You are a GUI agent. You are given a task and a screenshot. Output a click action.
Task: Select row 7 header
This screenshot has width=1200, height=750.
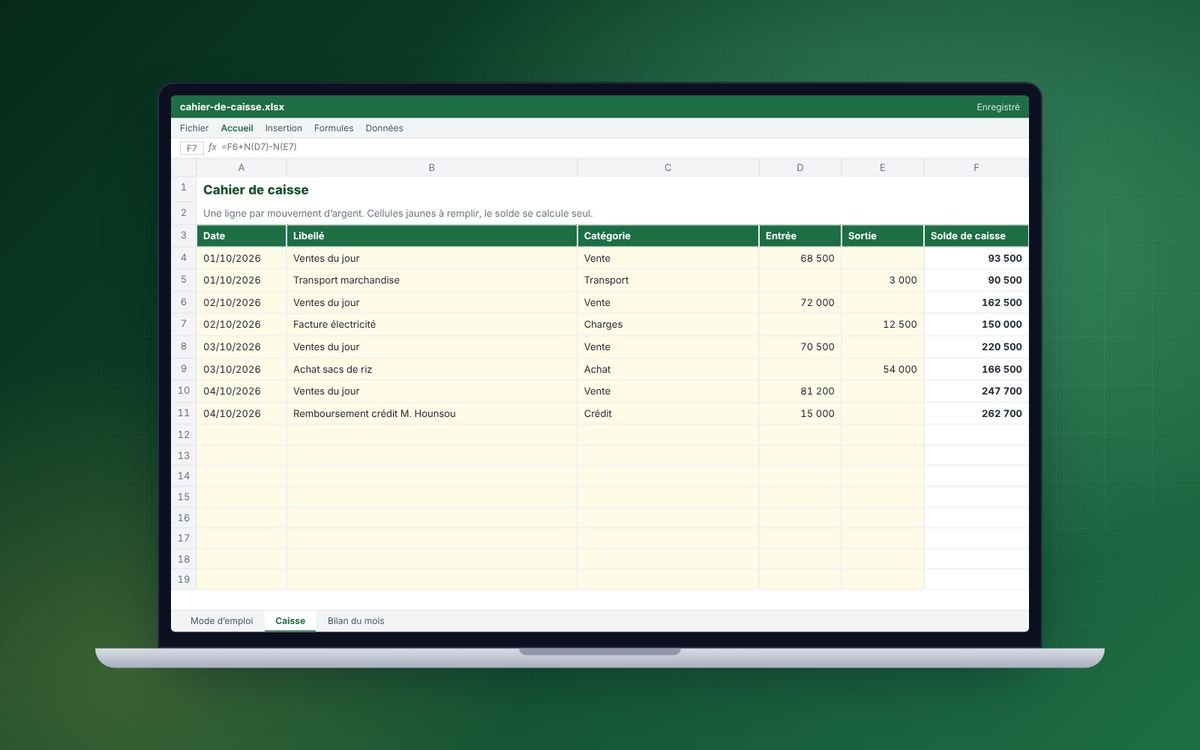(184, 324)
